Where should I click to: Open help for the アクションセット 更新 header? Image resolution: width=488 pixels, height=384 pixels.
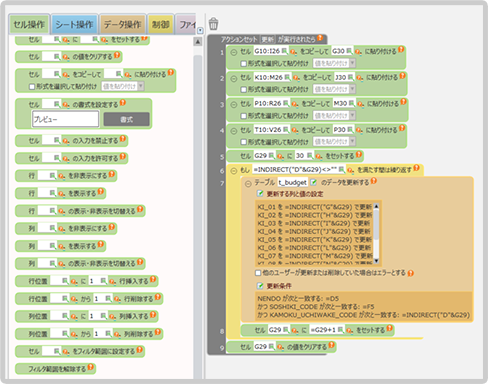[320, 38]
